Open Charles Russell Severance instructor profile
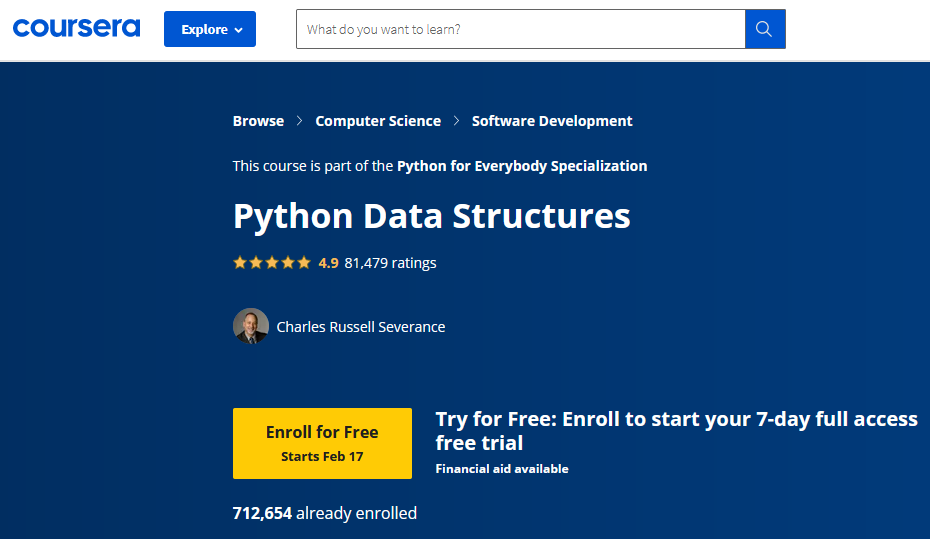 click(361, 327)
